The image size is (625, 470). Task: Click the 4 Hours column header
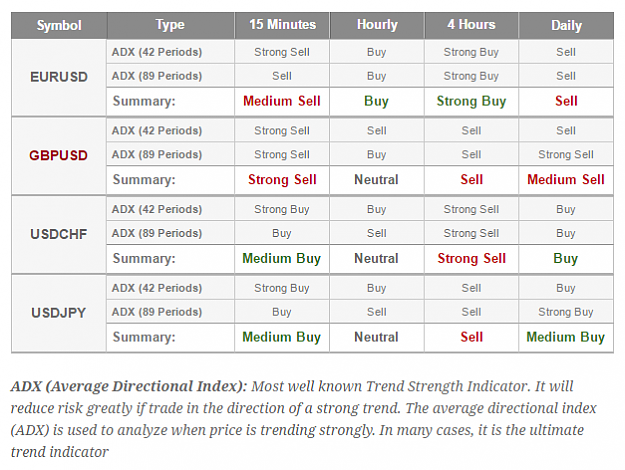tap(472, 26)
